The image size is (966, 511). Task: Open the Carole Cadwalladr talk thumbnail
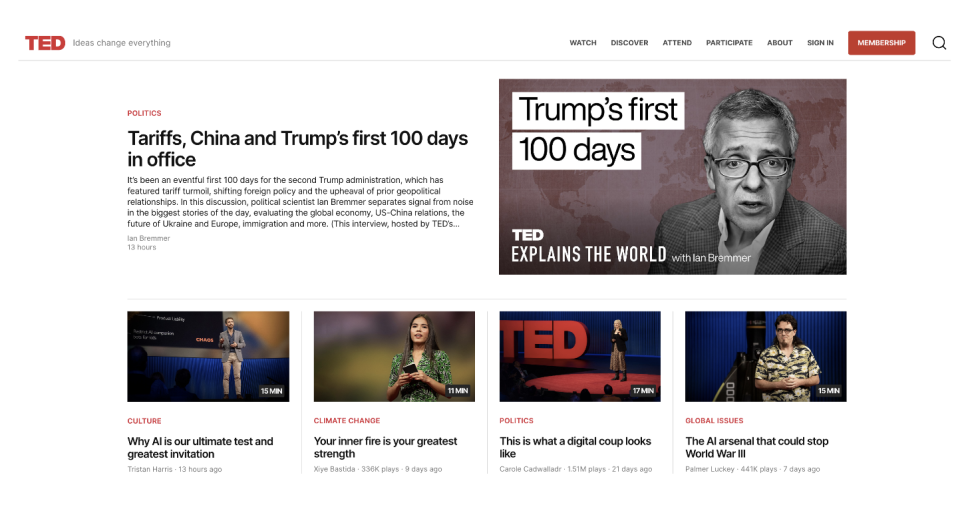580,356
